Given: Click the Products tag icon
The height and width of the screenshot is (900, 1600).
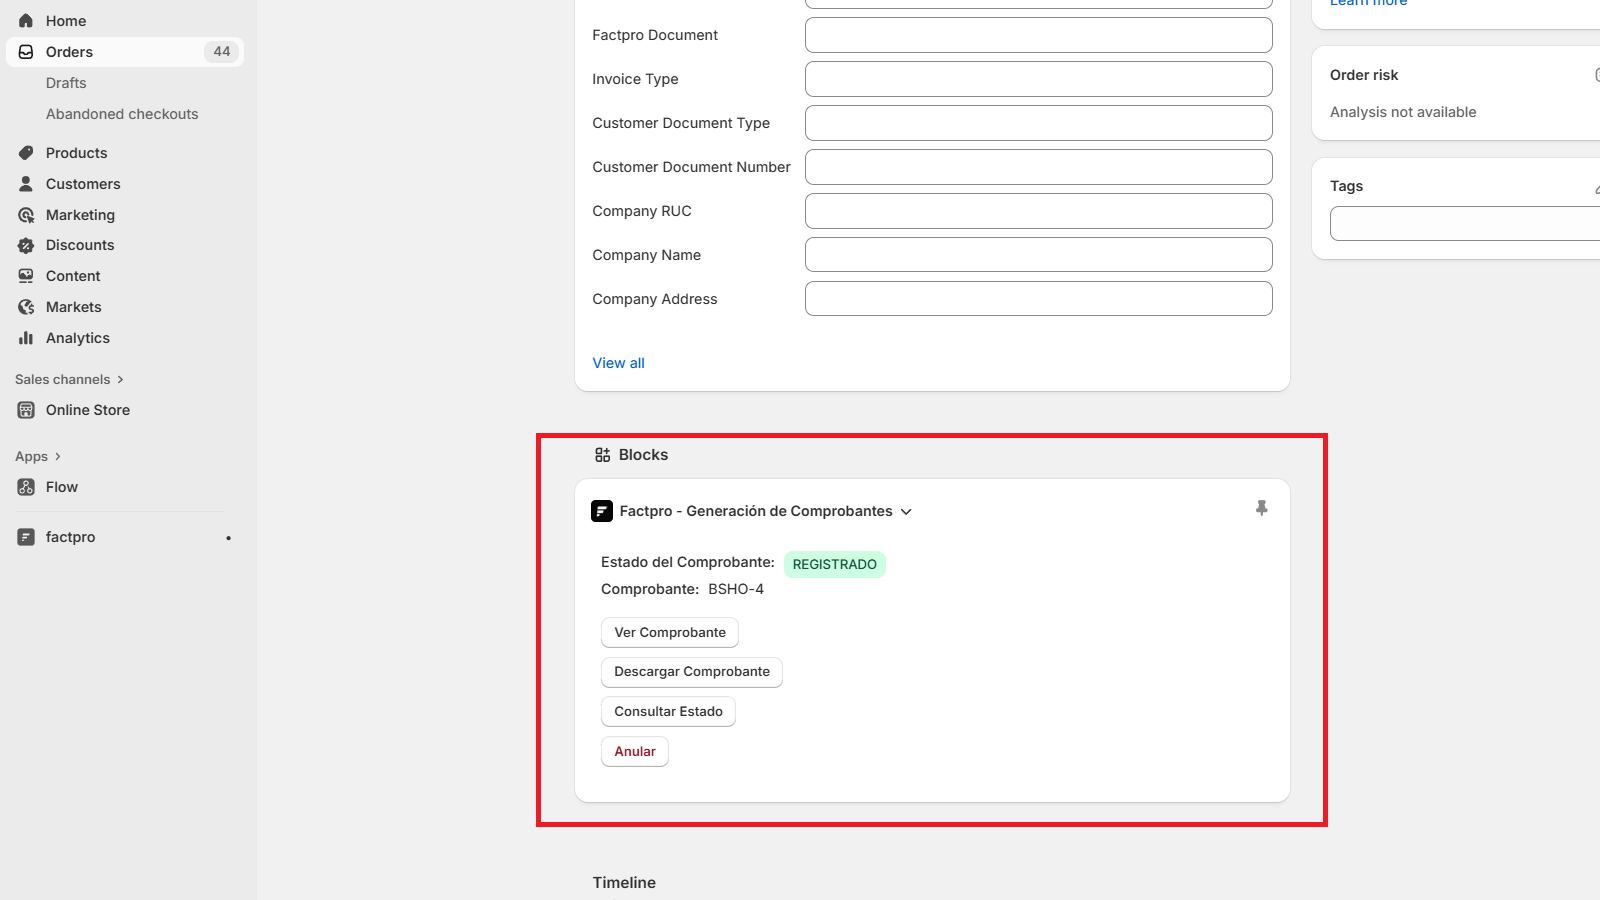Looking at the screenshot, I should (x=26, y=152).
